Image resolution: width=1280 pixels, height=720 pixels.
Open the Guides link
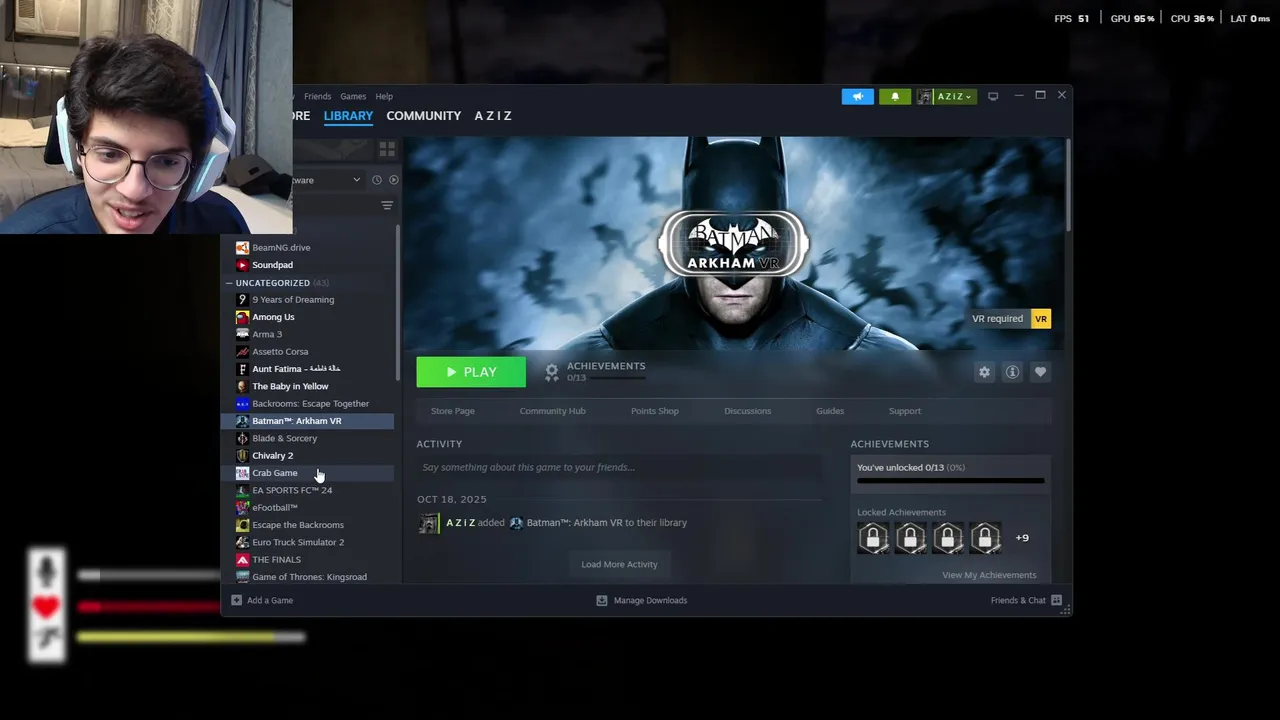point(830,411)
